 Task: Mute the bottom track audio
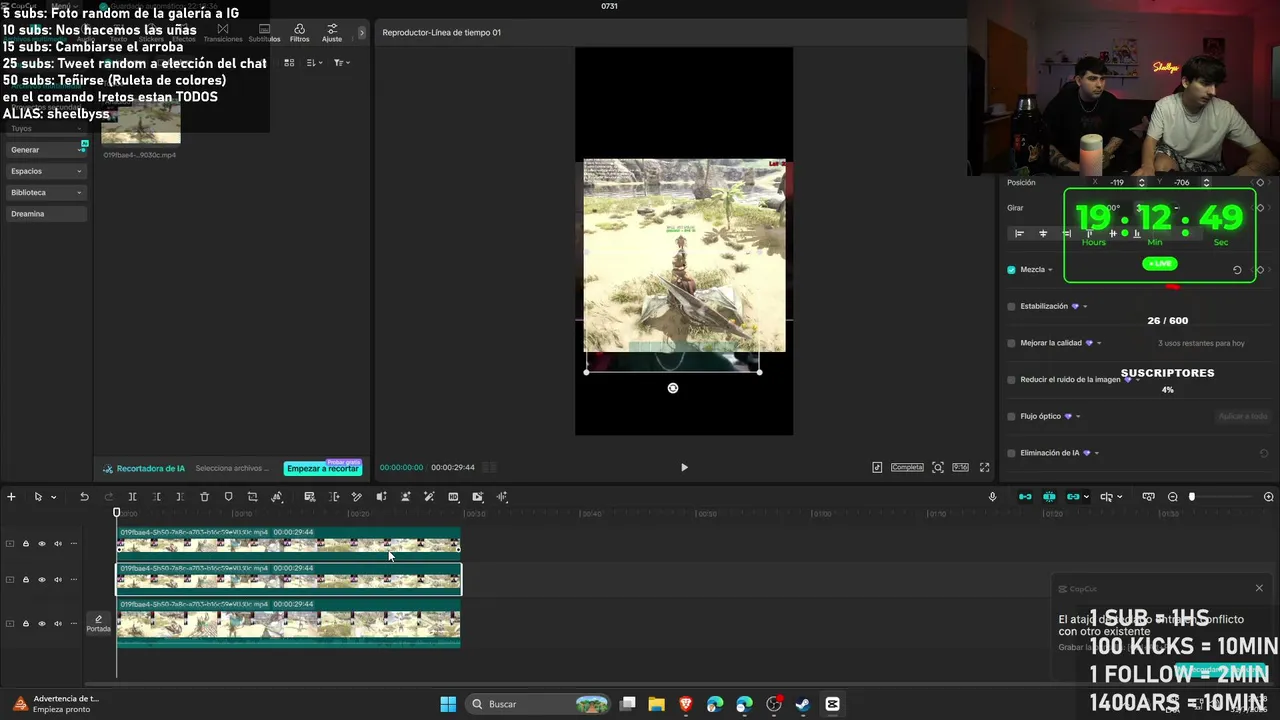point(58,624)
